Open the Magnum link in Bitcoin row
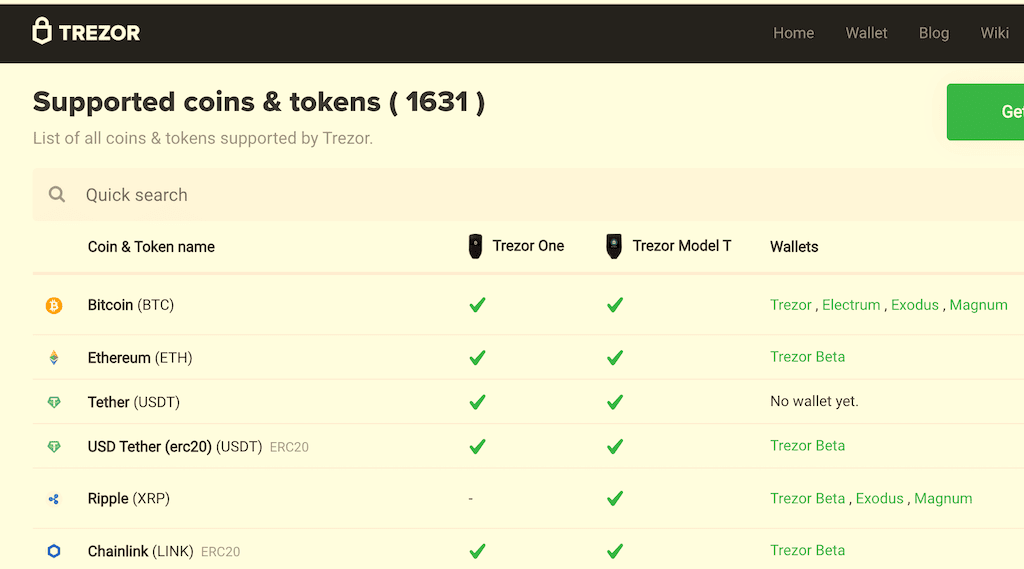 978,305
